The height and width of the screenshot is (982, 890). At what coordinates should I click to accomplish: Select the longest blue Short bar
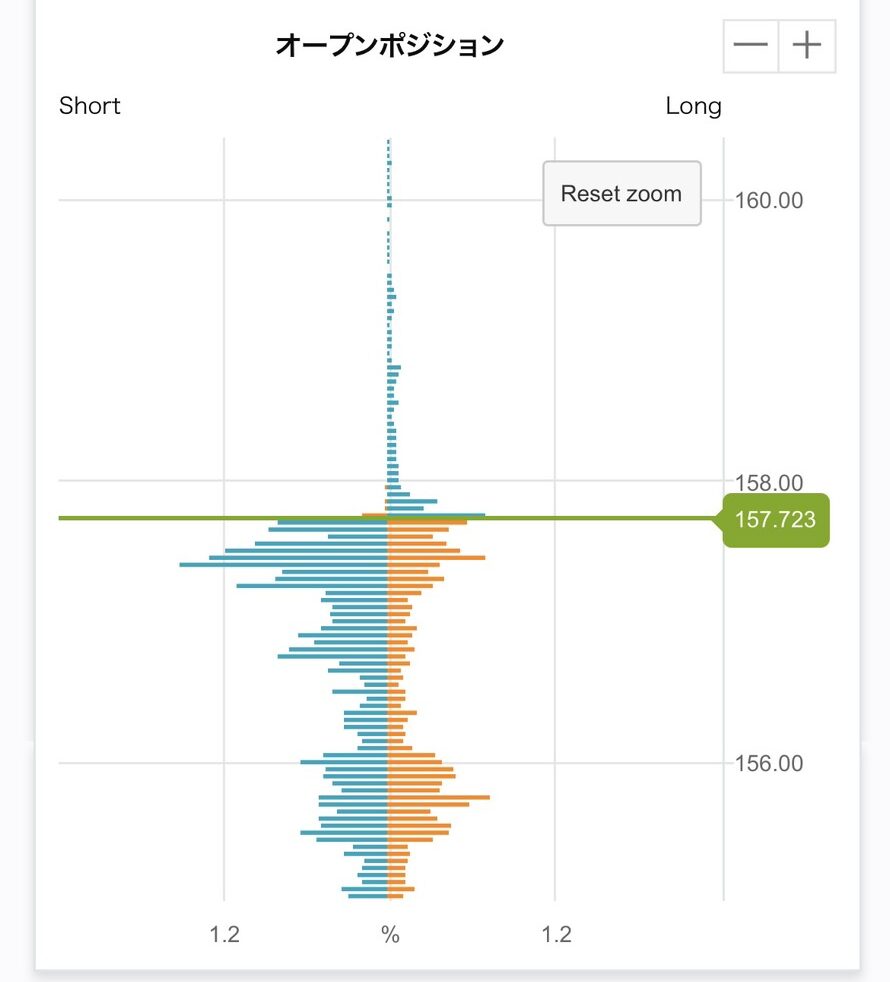coord(283,565)
